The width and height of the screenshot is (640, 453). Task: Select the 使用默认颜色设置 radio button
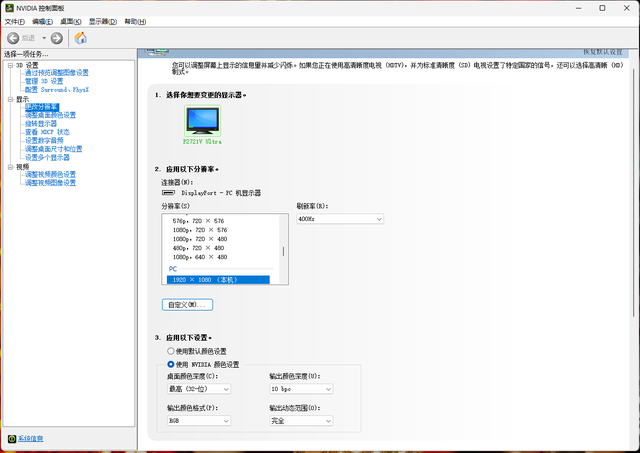click(171, 351)
